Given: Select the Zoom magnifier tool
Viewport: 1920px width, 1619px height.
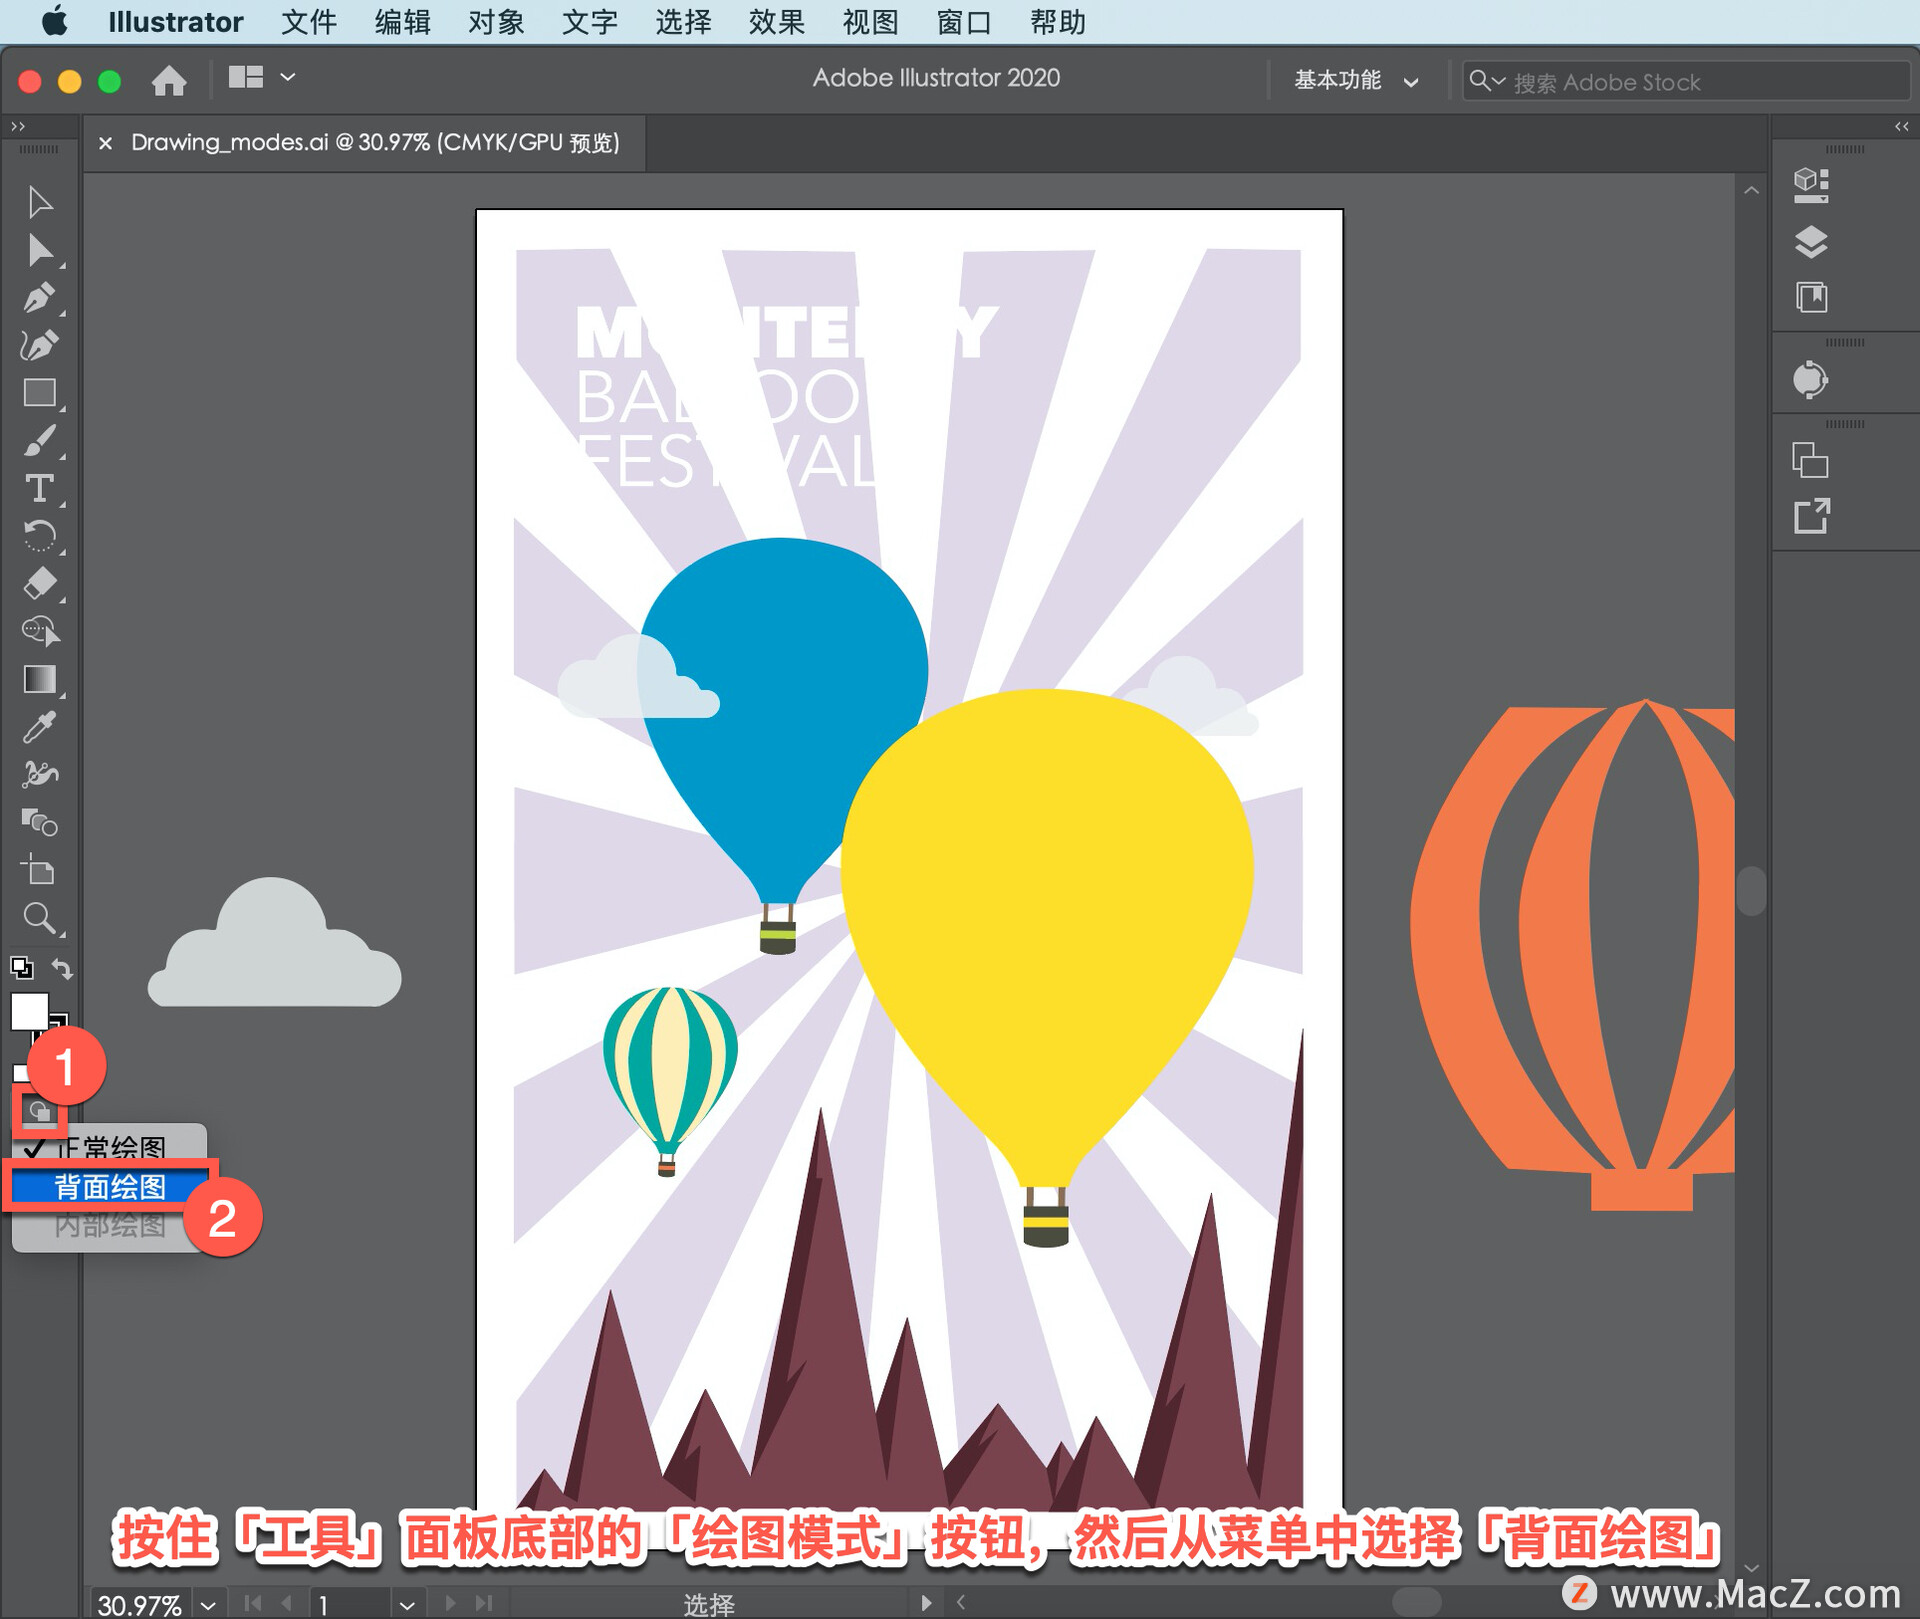Looking at the screenshot, I should click(39, 917).
